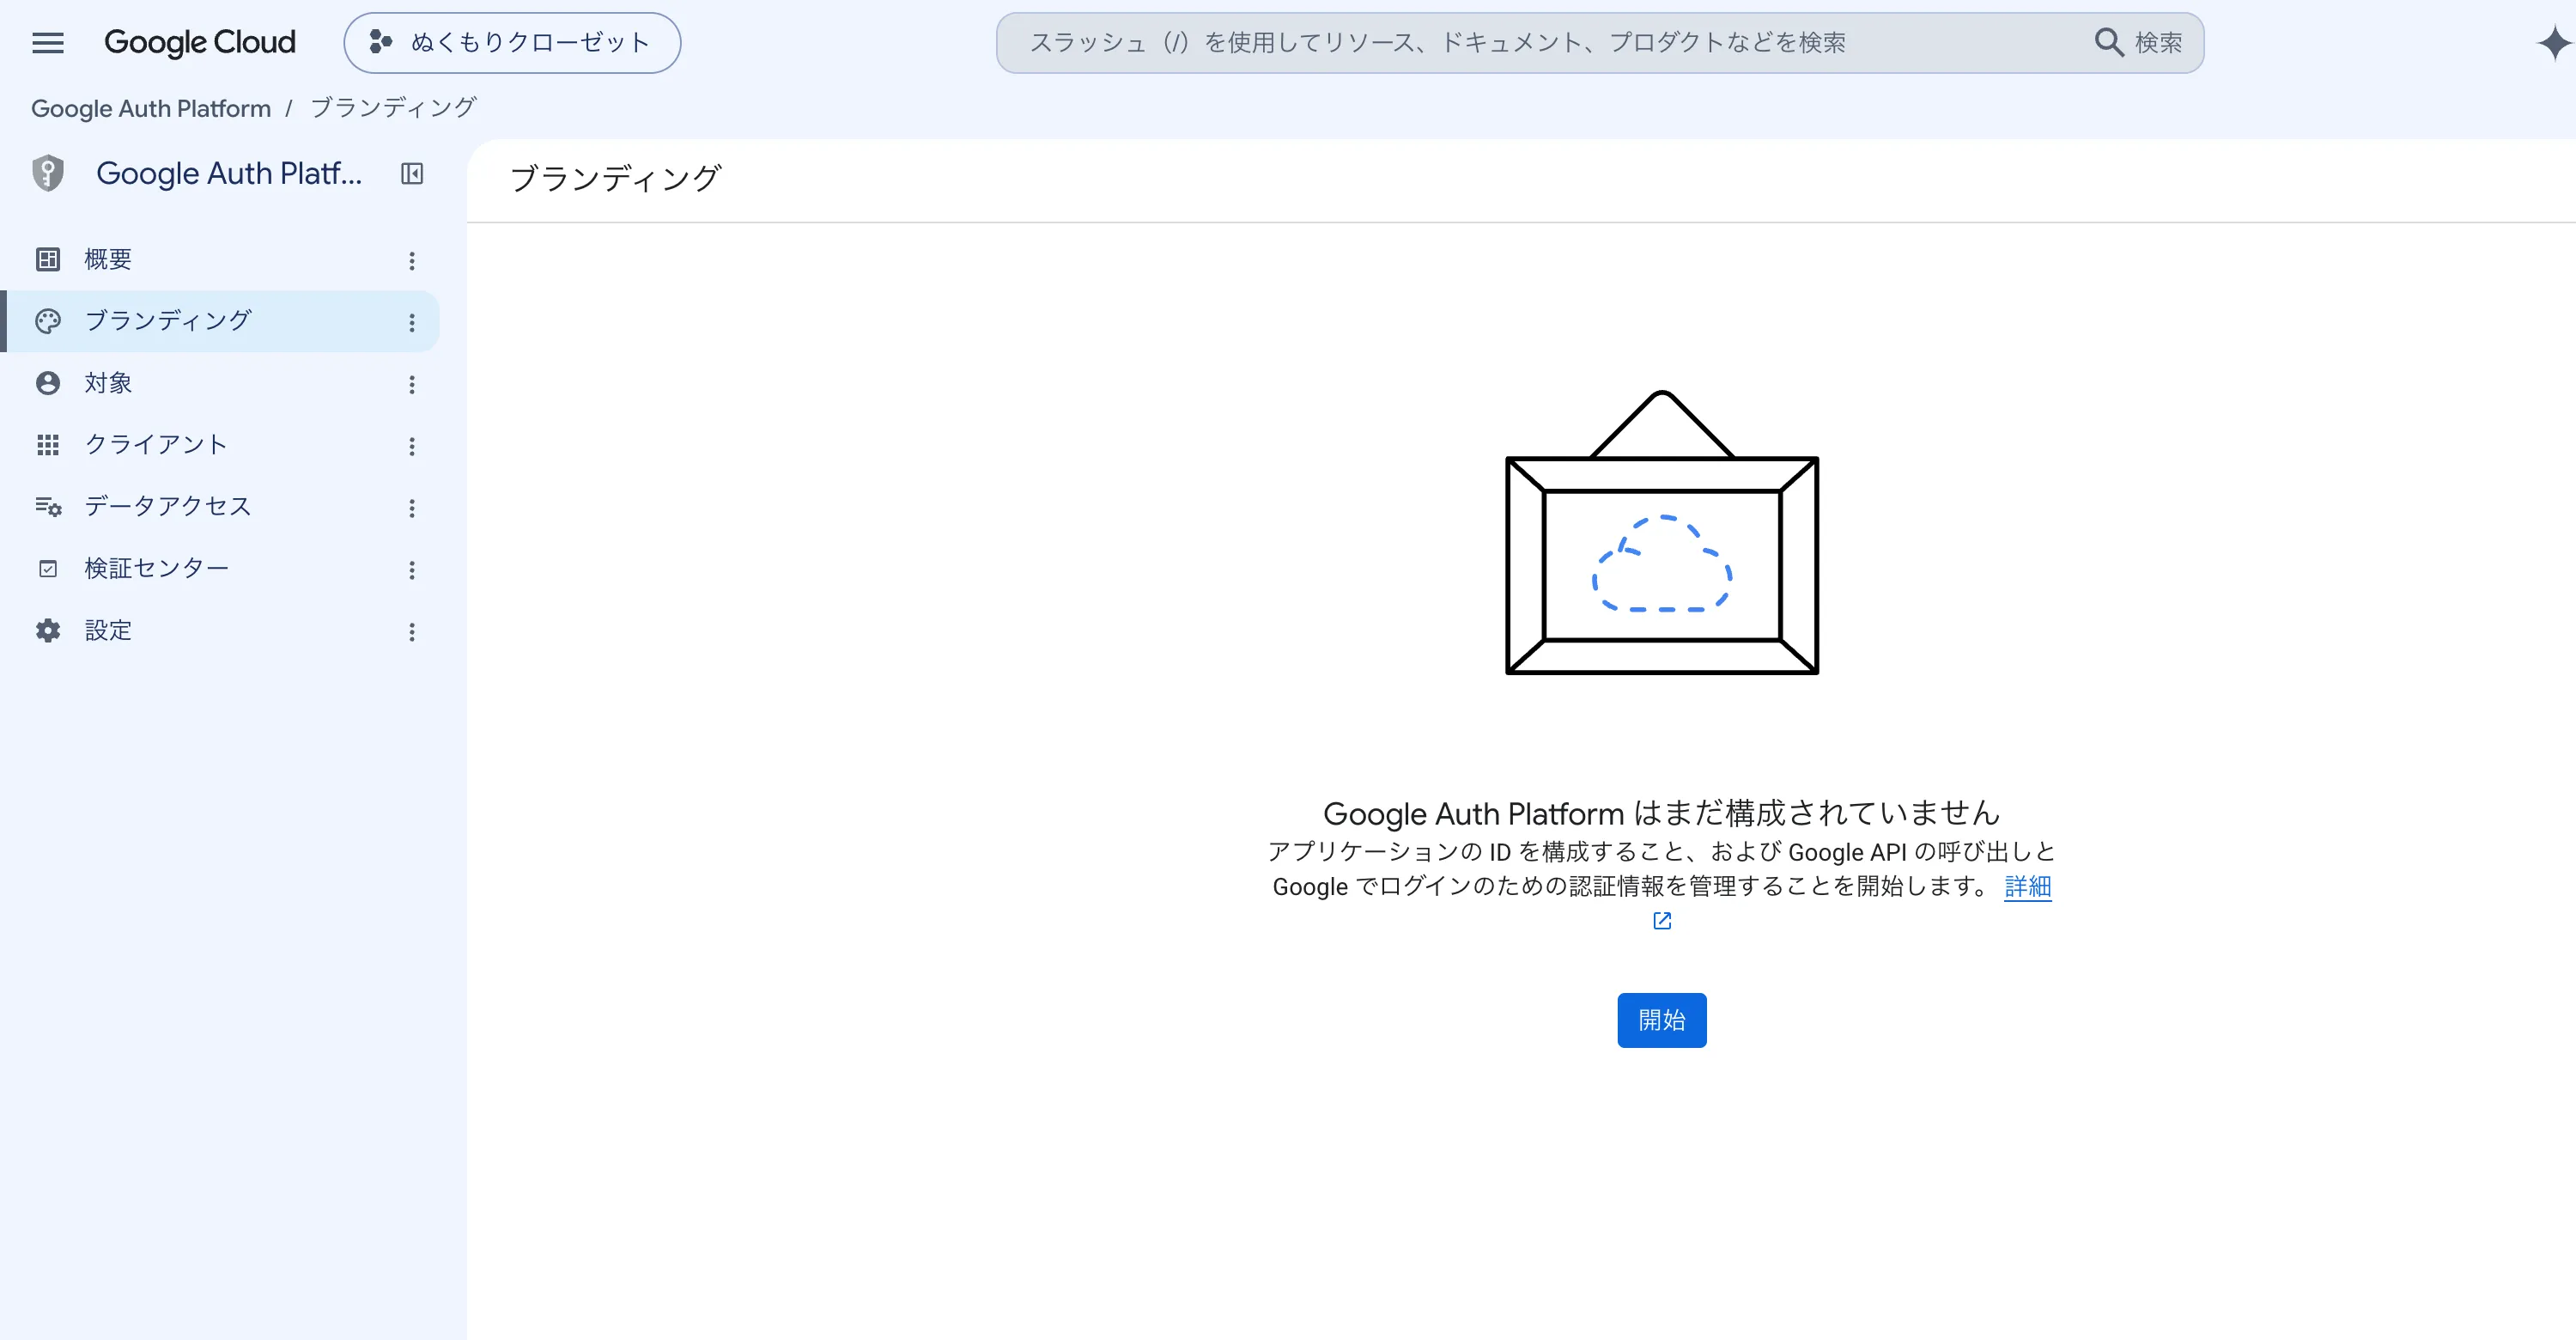This screenshot has width=2576, height=1340.
Task: Click the external link icon below 詳細
Action: coord(1662,921)
